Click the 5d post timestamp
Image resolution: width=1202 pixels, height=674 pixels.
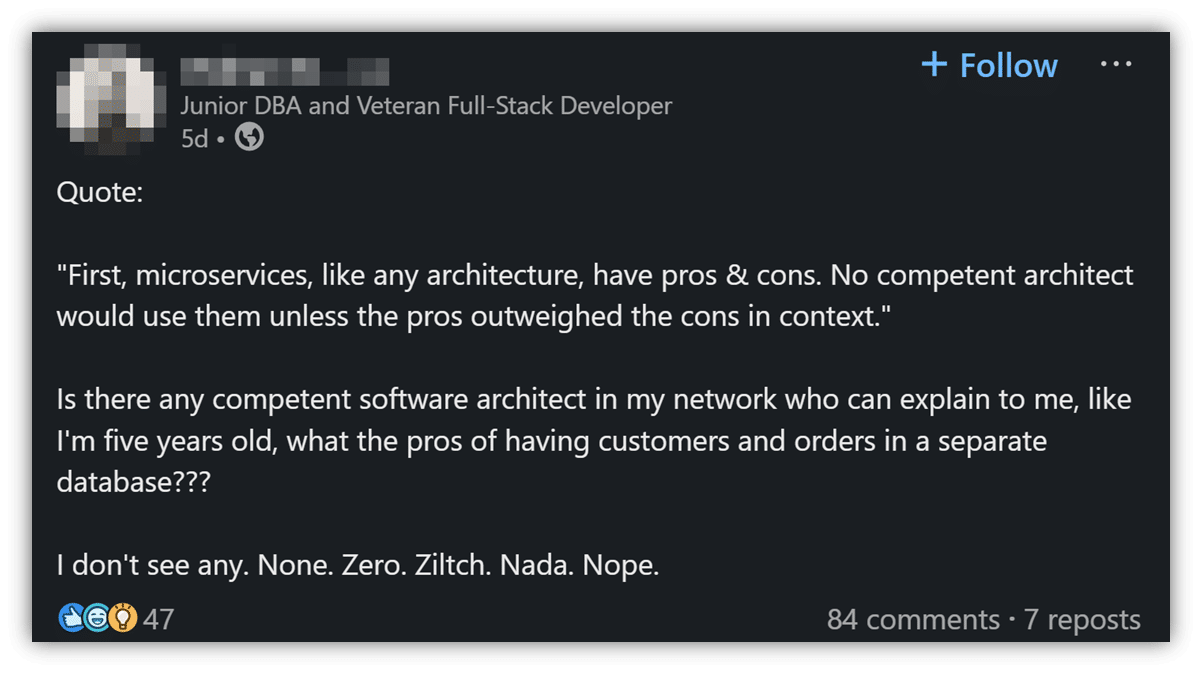click(194, 139)
